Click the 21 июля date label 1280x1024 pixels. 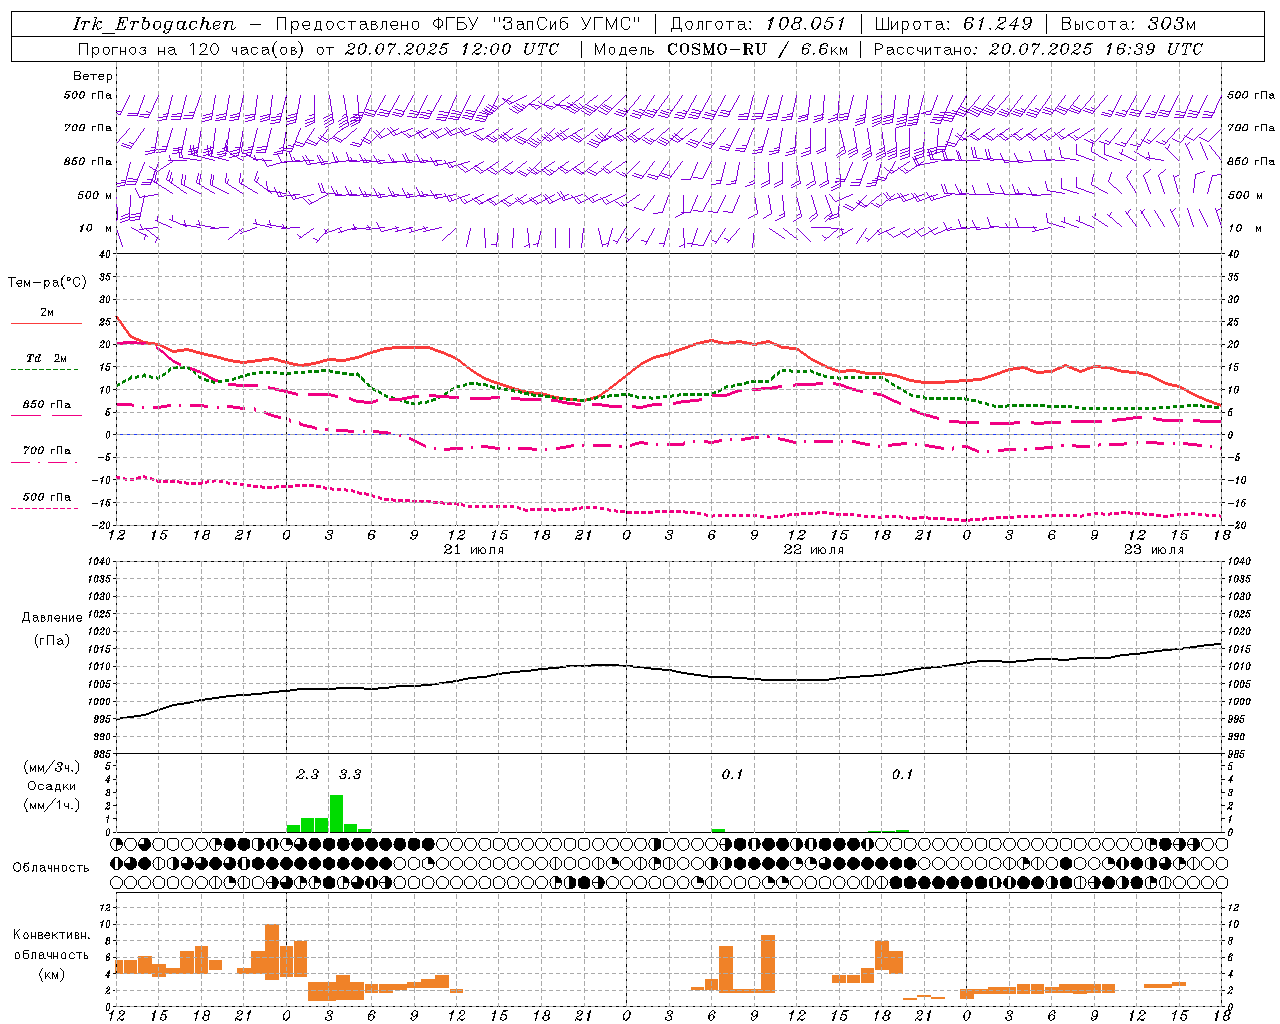[x=474, y=550]
